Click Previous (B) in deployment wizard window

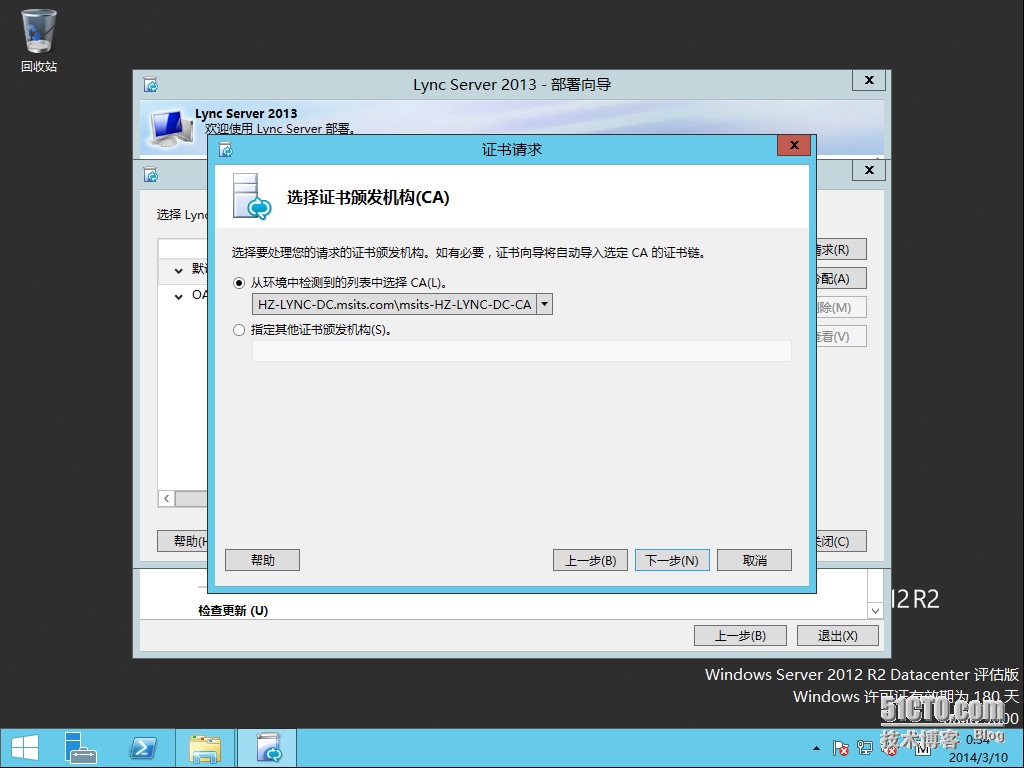(x=740, y=635)
